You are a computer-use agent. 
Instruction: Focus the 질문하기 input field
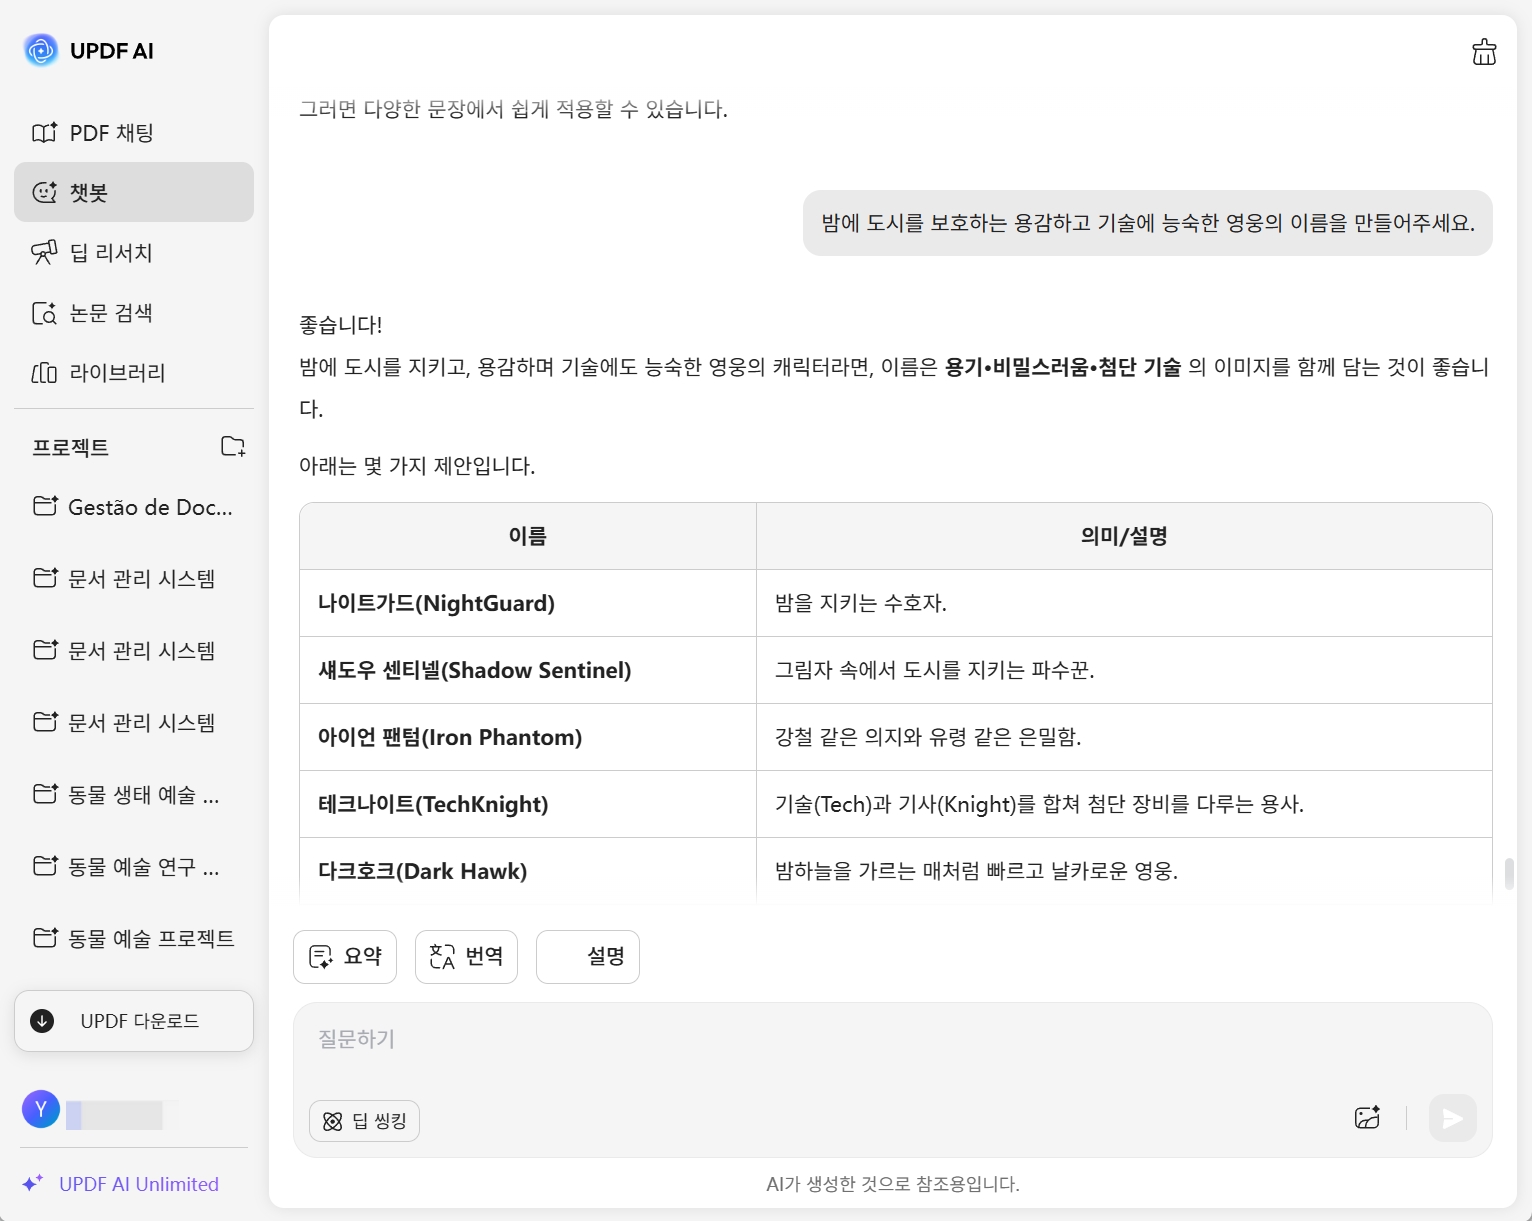[x=892, y=1040]
